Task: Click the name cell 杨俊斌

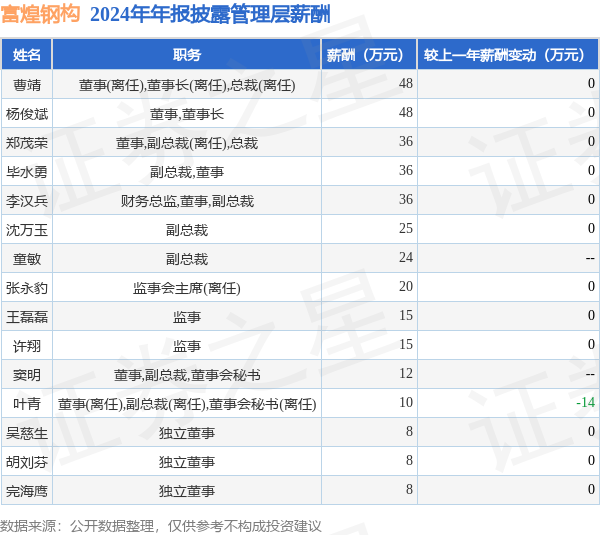Action: coord(27,114)
